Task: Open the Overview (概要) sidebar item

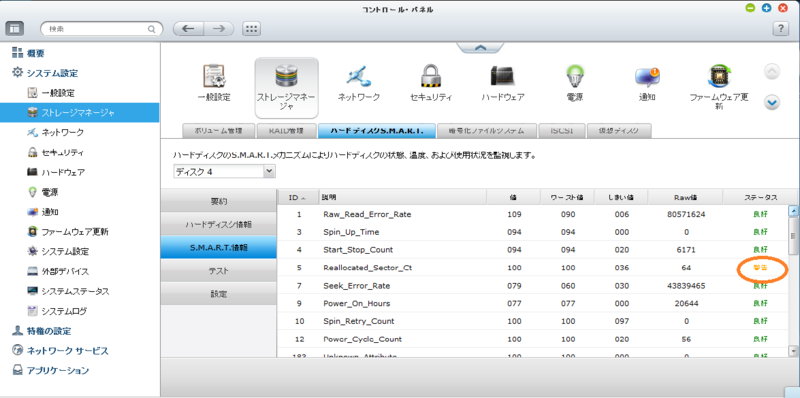Action: point(29,53)
